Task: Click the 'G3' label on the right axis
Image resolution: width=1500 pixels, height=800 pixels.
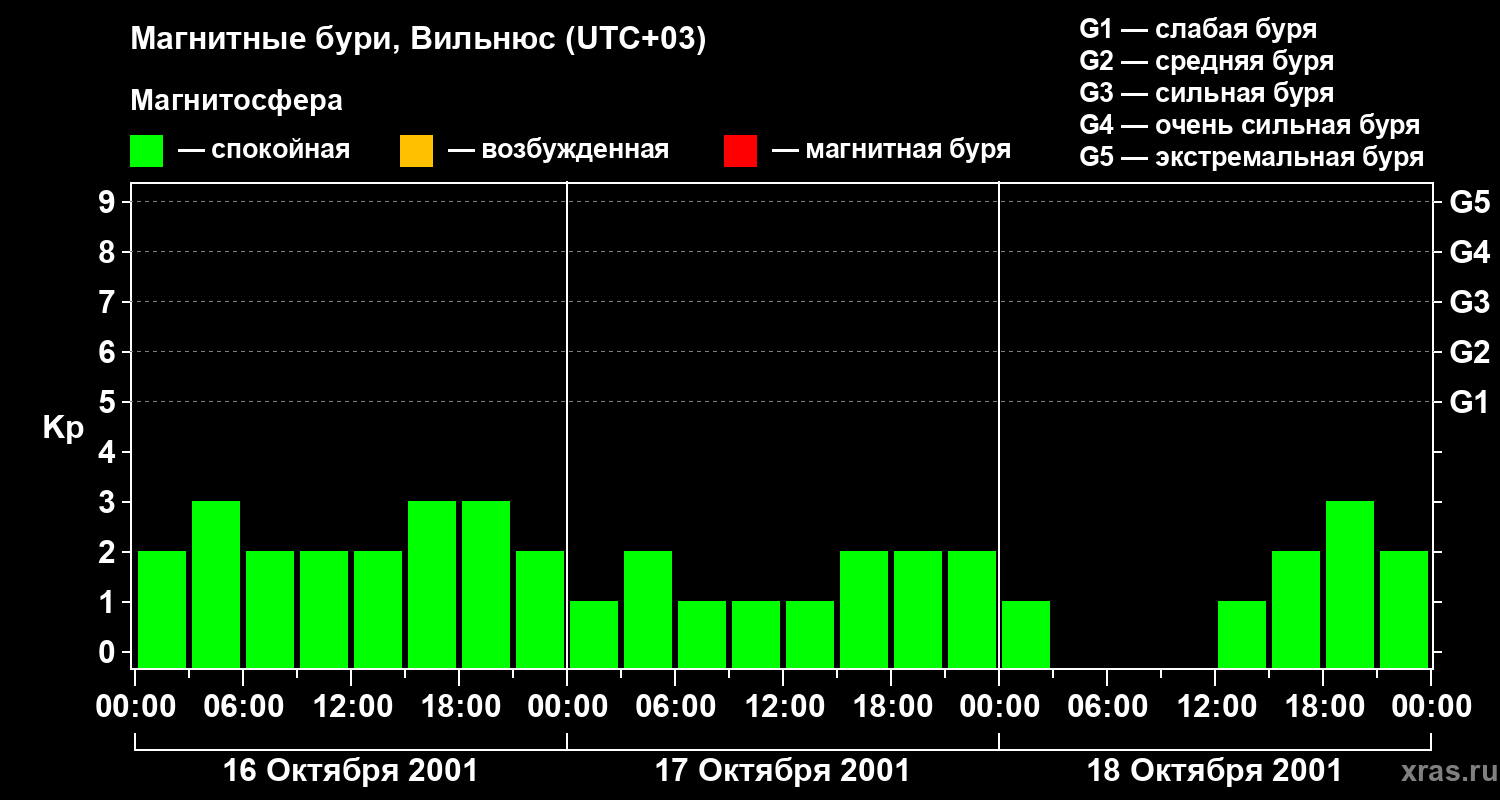Action: [1469, 302]
